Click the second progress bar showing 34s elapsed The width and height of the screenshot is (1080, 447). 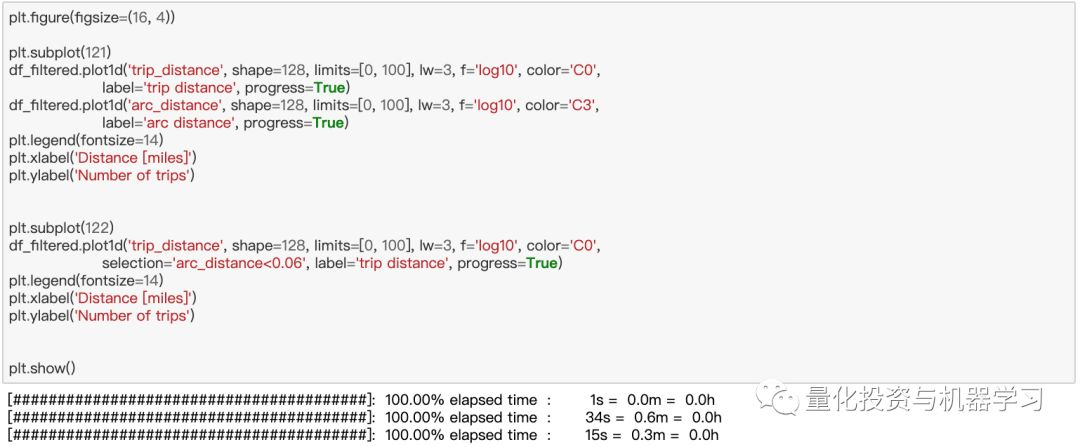point(364,417)
